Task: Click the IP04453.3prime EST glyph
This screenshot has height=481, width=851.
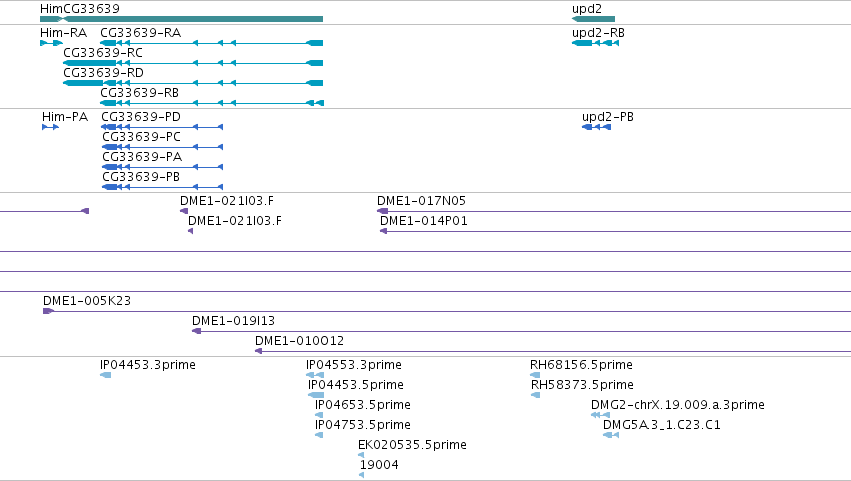Action: pos(106,375)
